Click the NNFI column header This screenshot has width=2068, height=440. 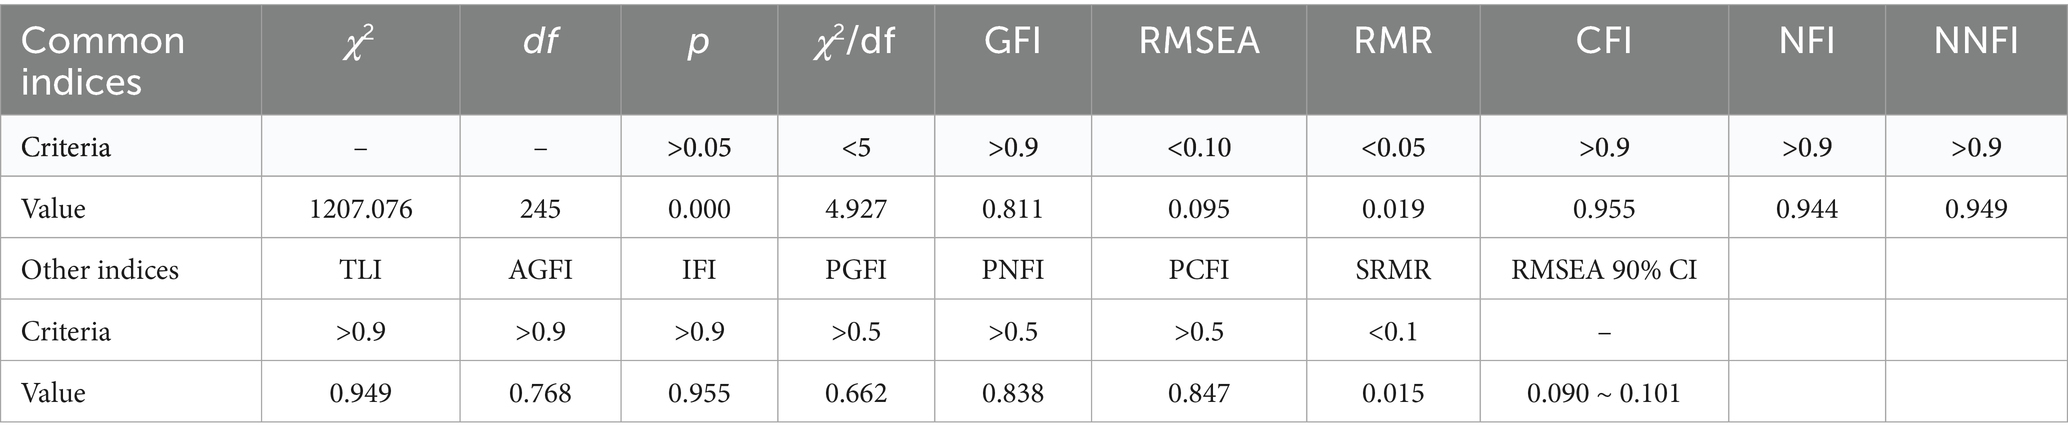(x=1976, y=42)
